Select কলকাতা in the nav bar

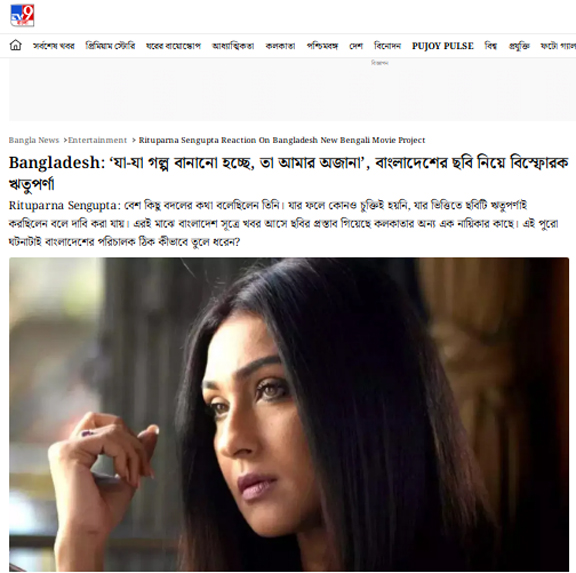(x=280, y=46)
